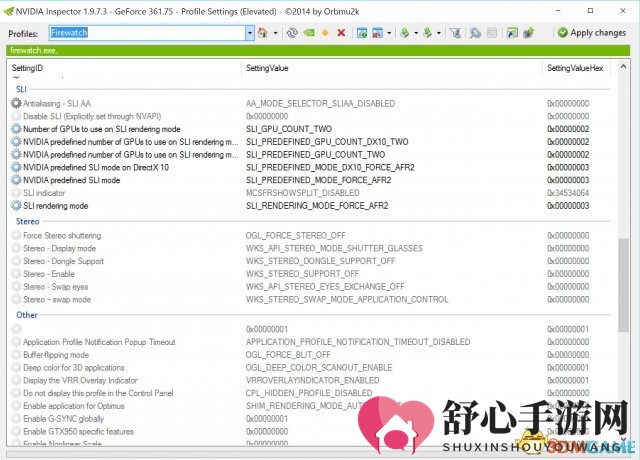Image resolution: width=640 pixels, height=460 pixels.
Task: Click the export profiles green arrow icon
Action: click(405, 33)
